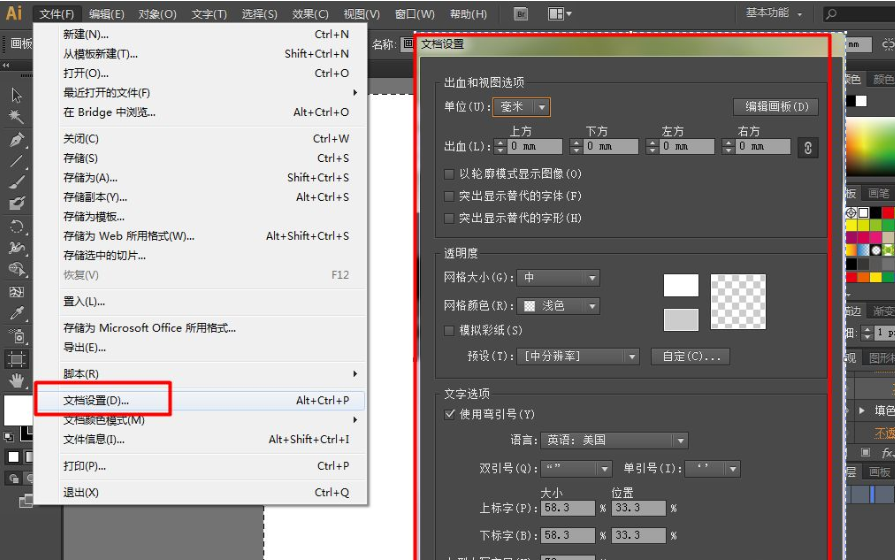Collapse the tools panel double arrow
Screen dimensions: 895x560
pos(6,66)
